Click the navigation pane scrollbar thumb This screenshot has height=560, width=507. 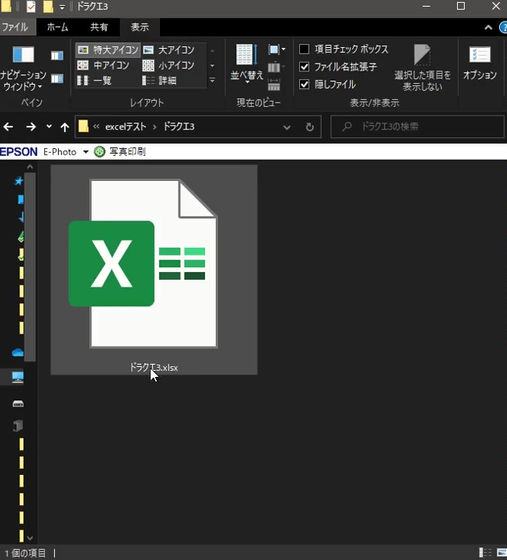[30, 267]
